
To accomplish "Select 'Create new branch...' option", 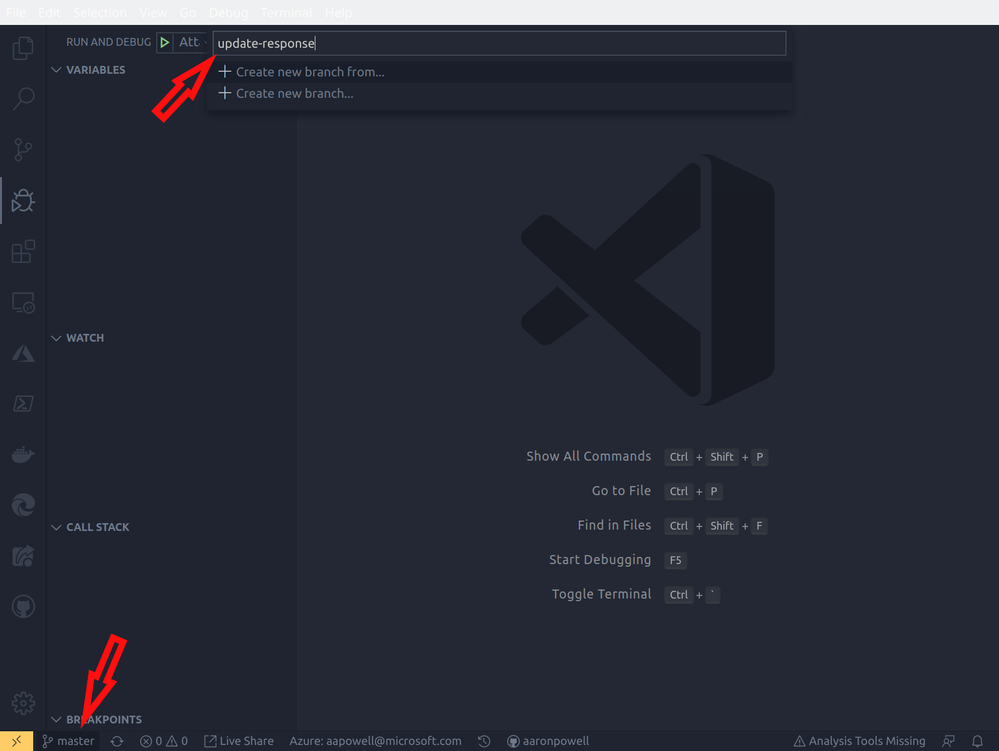I will [499, 94].
